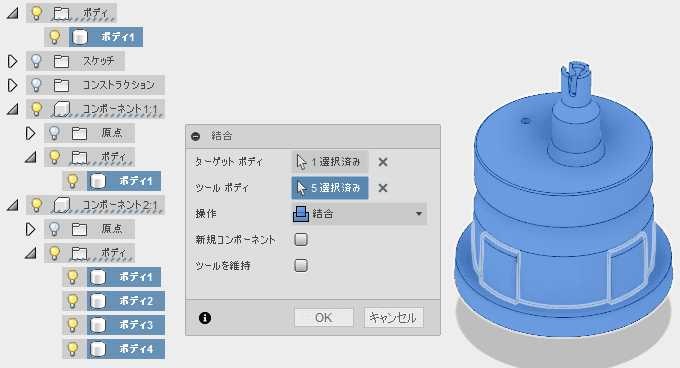Click the body cylinder icon of ボディ4

point(98,349)
